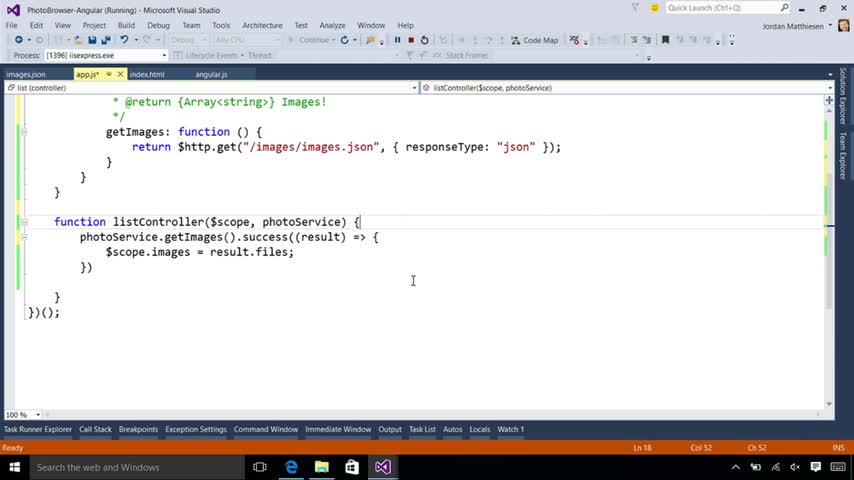Click the Visual Studio logo in title bar

click(13, 10)
